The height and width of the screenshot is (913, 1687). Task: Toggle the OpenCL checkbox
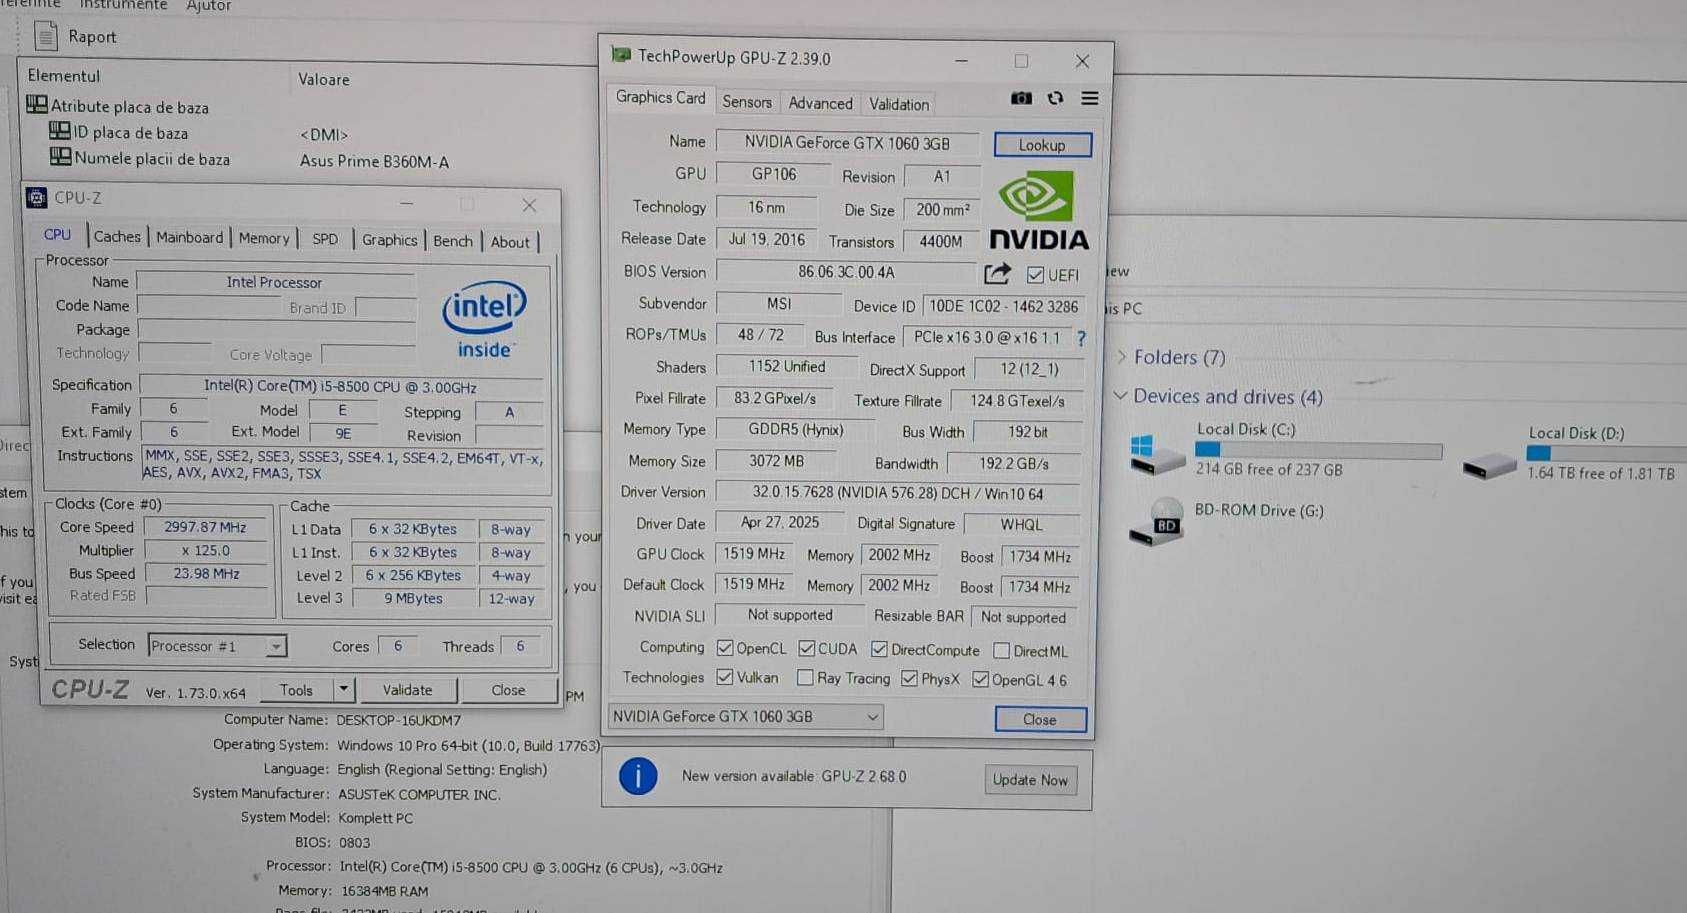[725, 648]
